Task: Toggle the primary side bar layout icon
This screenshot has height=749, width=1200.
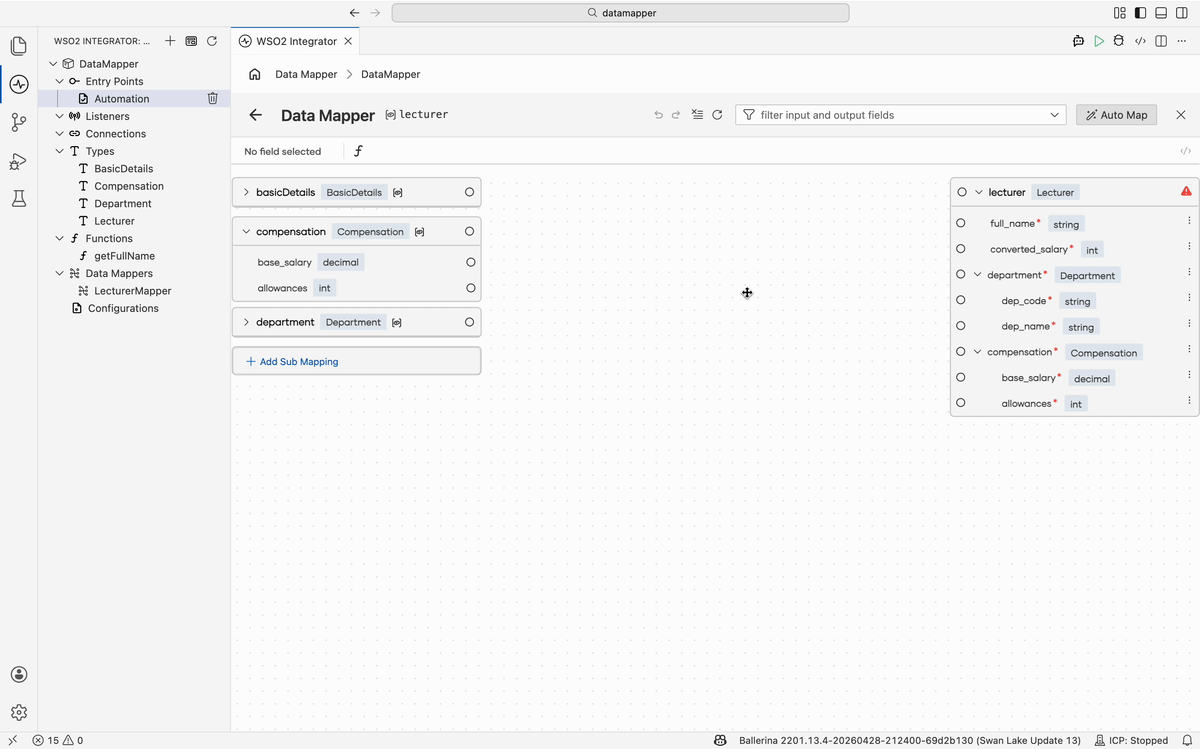Action: [1140, 13]
